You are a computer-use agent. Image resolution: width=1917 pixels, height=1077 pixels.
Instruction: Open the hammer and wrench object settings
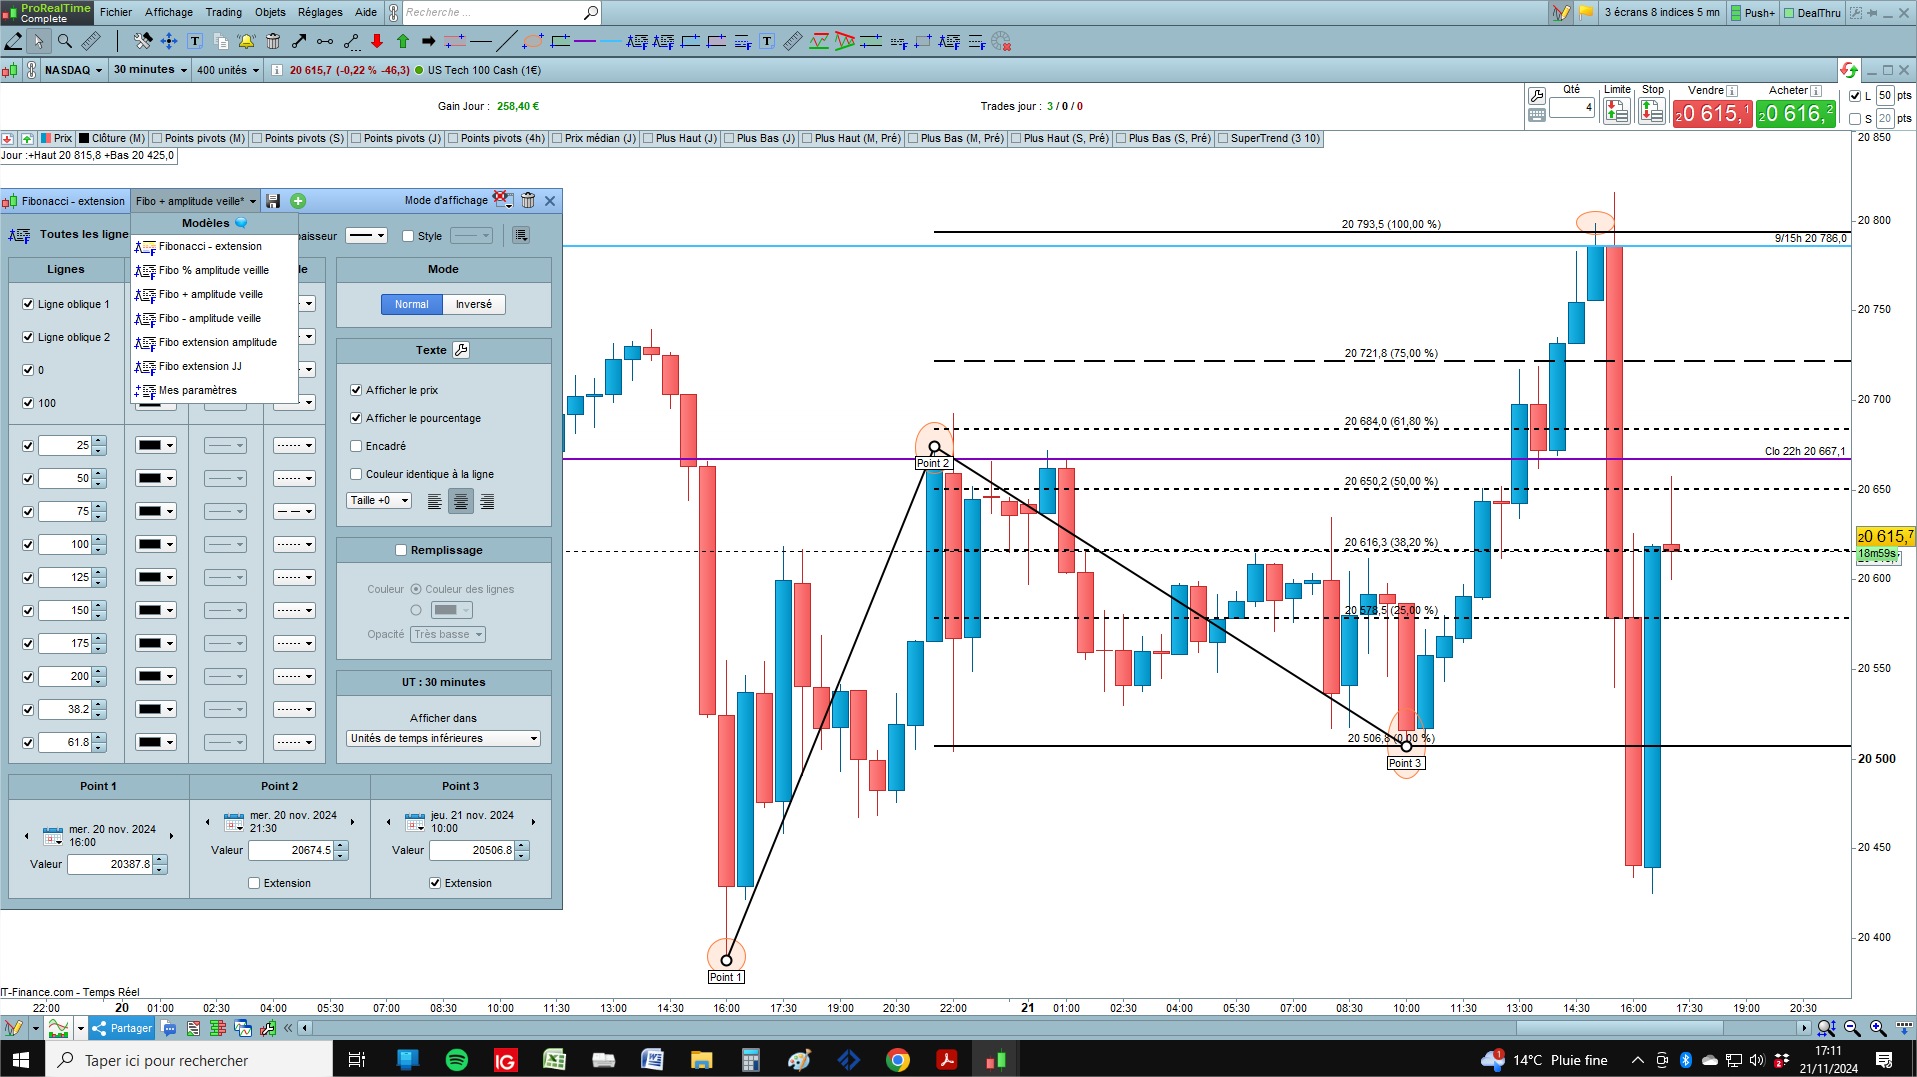click(x=143, y=41)
